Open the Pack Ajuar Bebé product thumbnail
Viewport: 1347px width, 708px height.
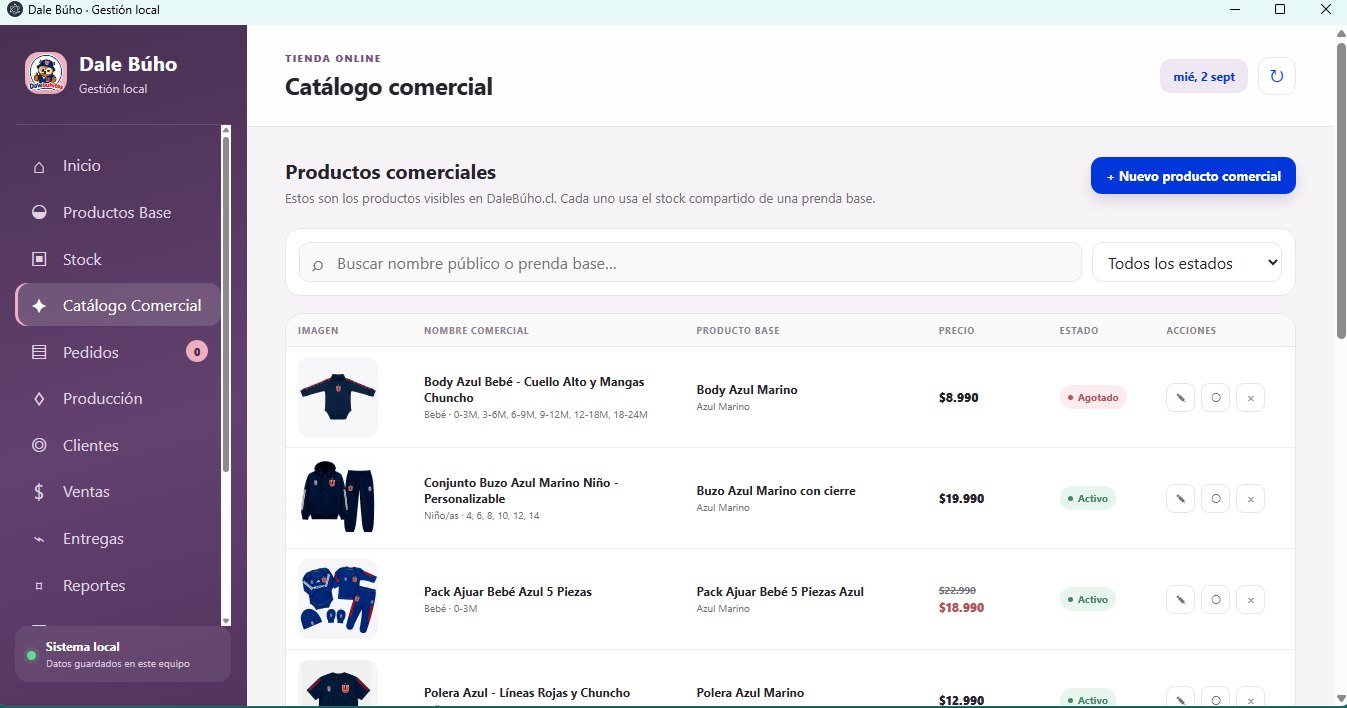[338, 599]
